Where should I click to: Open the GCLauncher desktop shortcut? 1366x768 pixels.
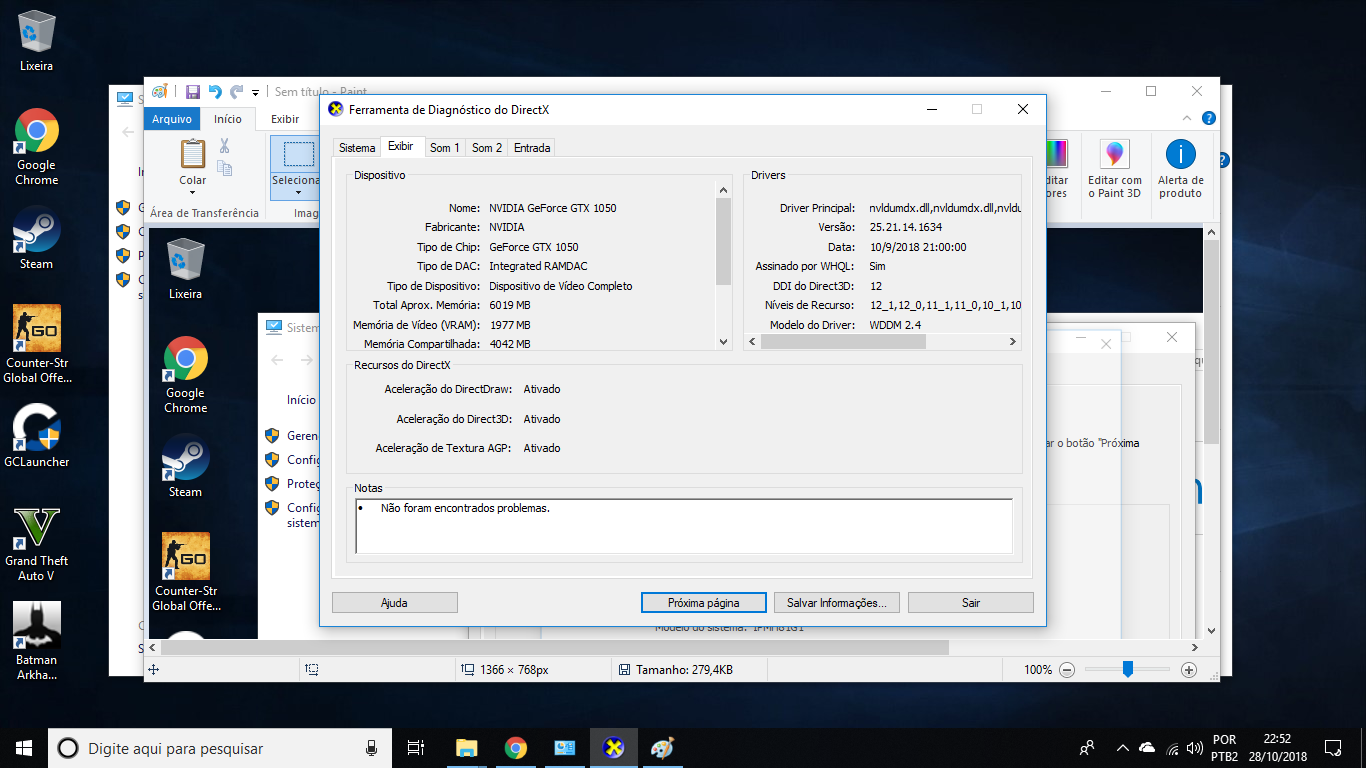37,436
